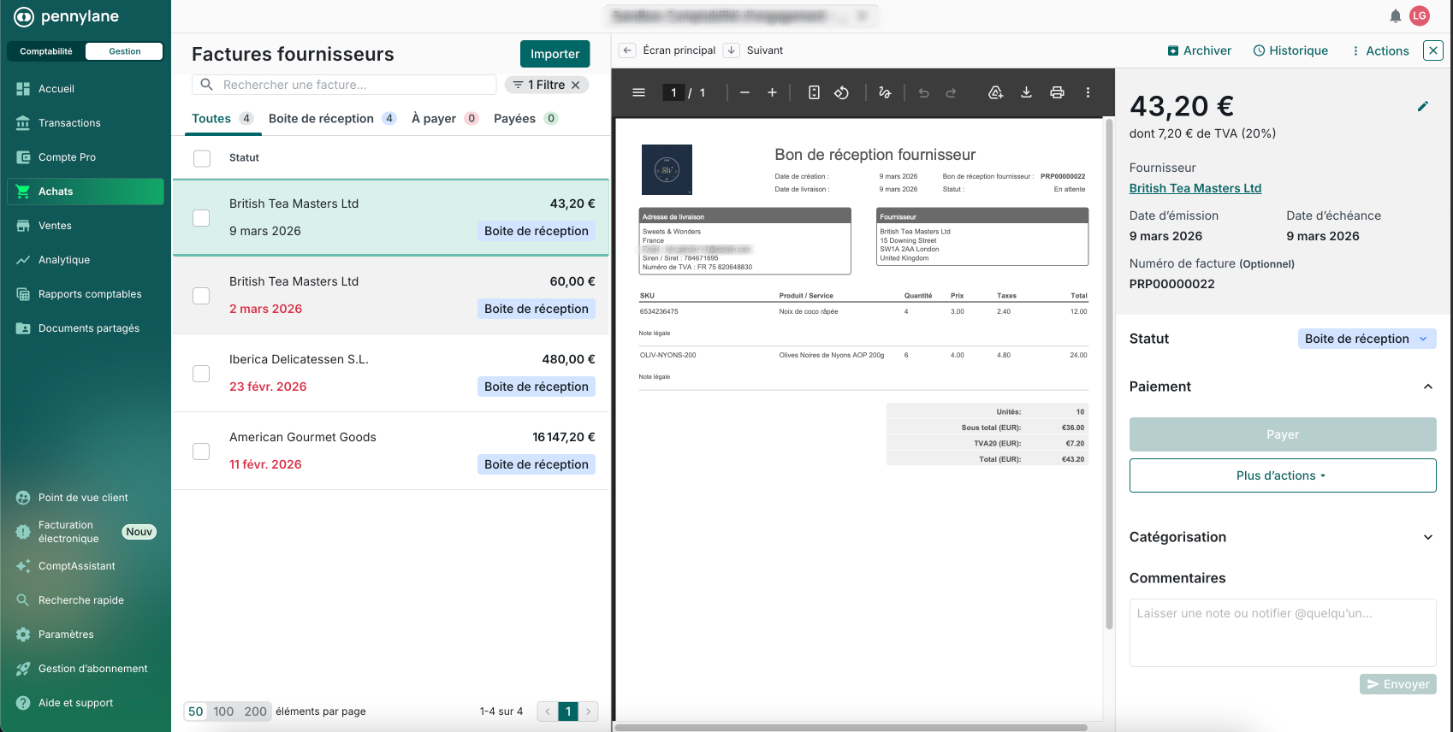Open the PDF sidebar hamburger menu
1453x732 pixels.
click(639, 93)
